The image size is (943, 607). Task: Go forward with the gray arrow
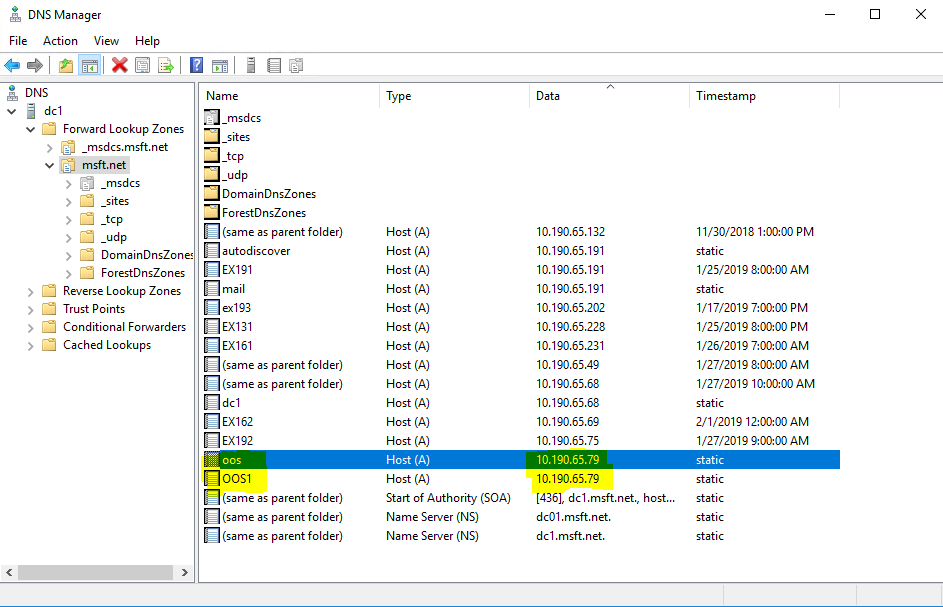[35, 65]
